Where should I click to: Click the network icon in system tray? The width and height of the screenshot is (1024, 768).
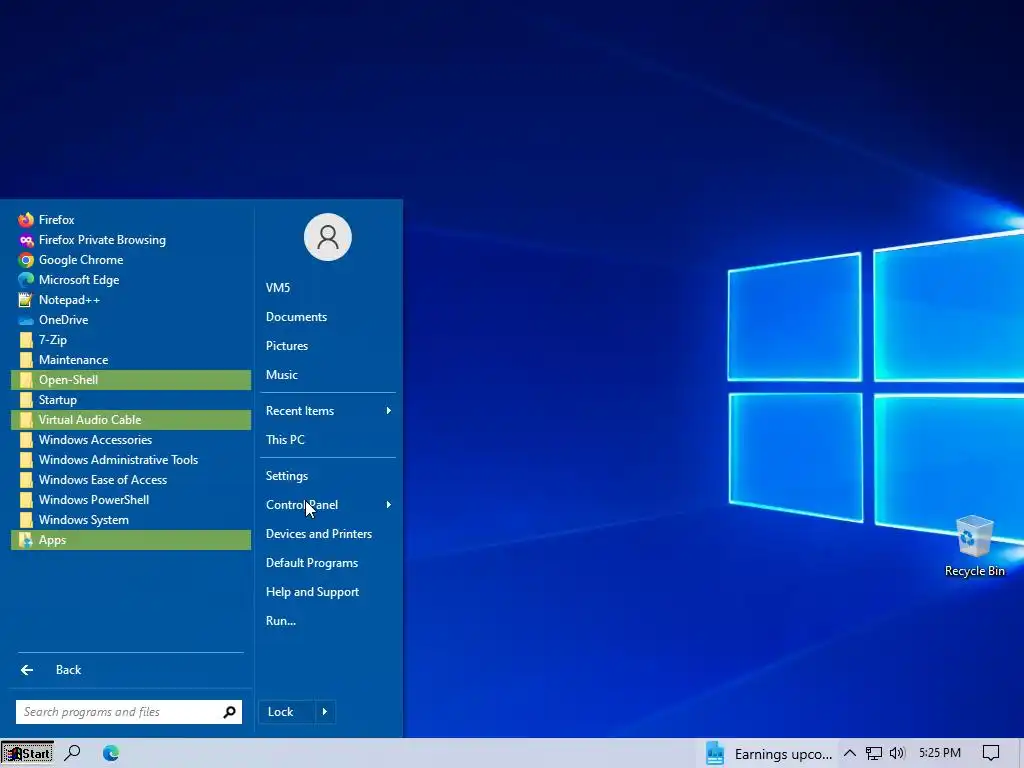[874, 754]
